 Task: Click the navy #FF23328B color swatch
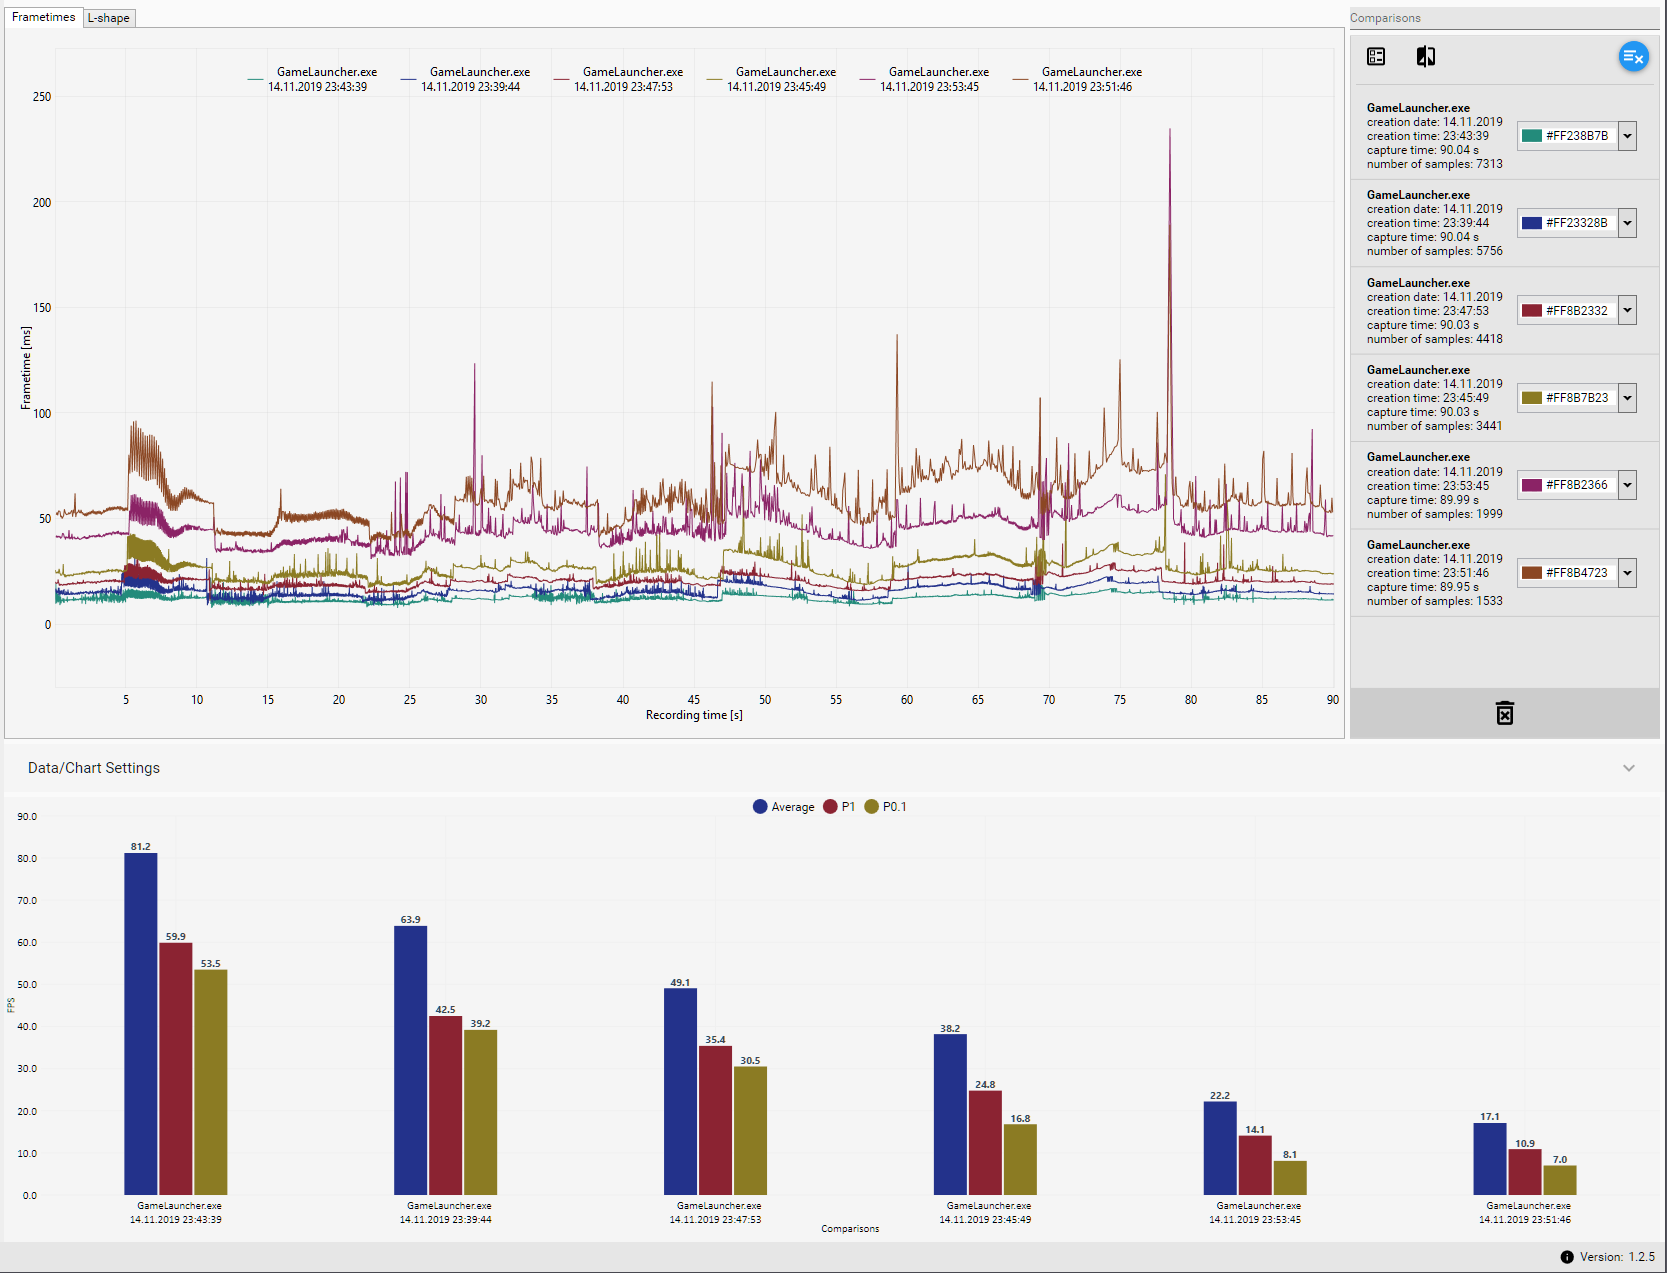pyautogui.click(x=1531, y=223)
